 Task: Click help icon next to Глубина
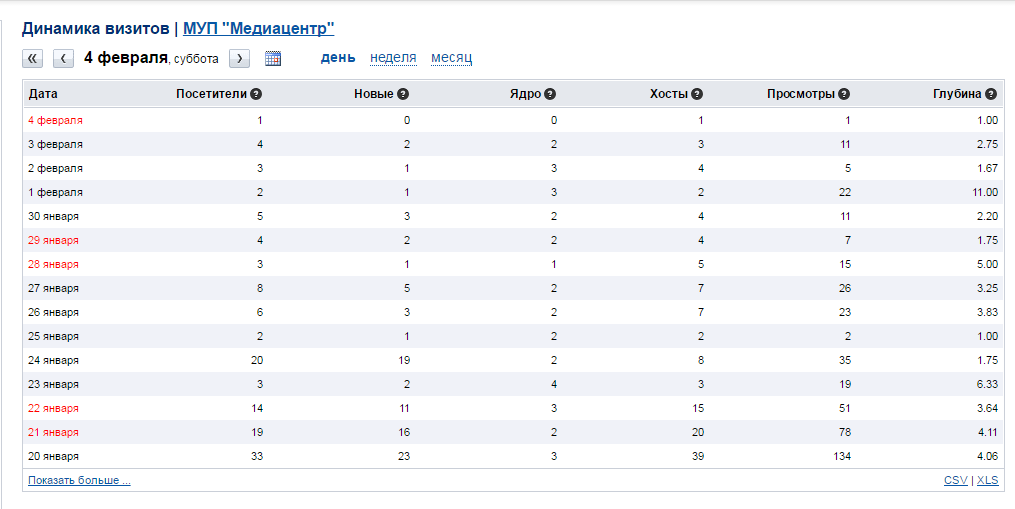point(991,94)
